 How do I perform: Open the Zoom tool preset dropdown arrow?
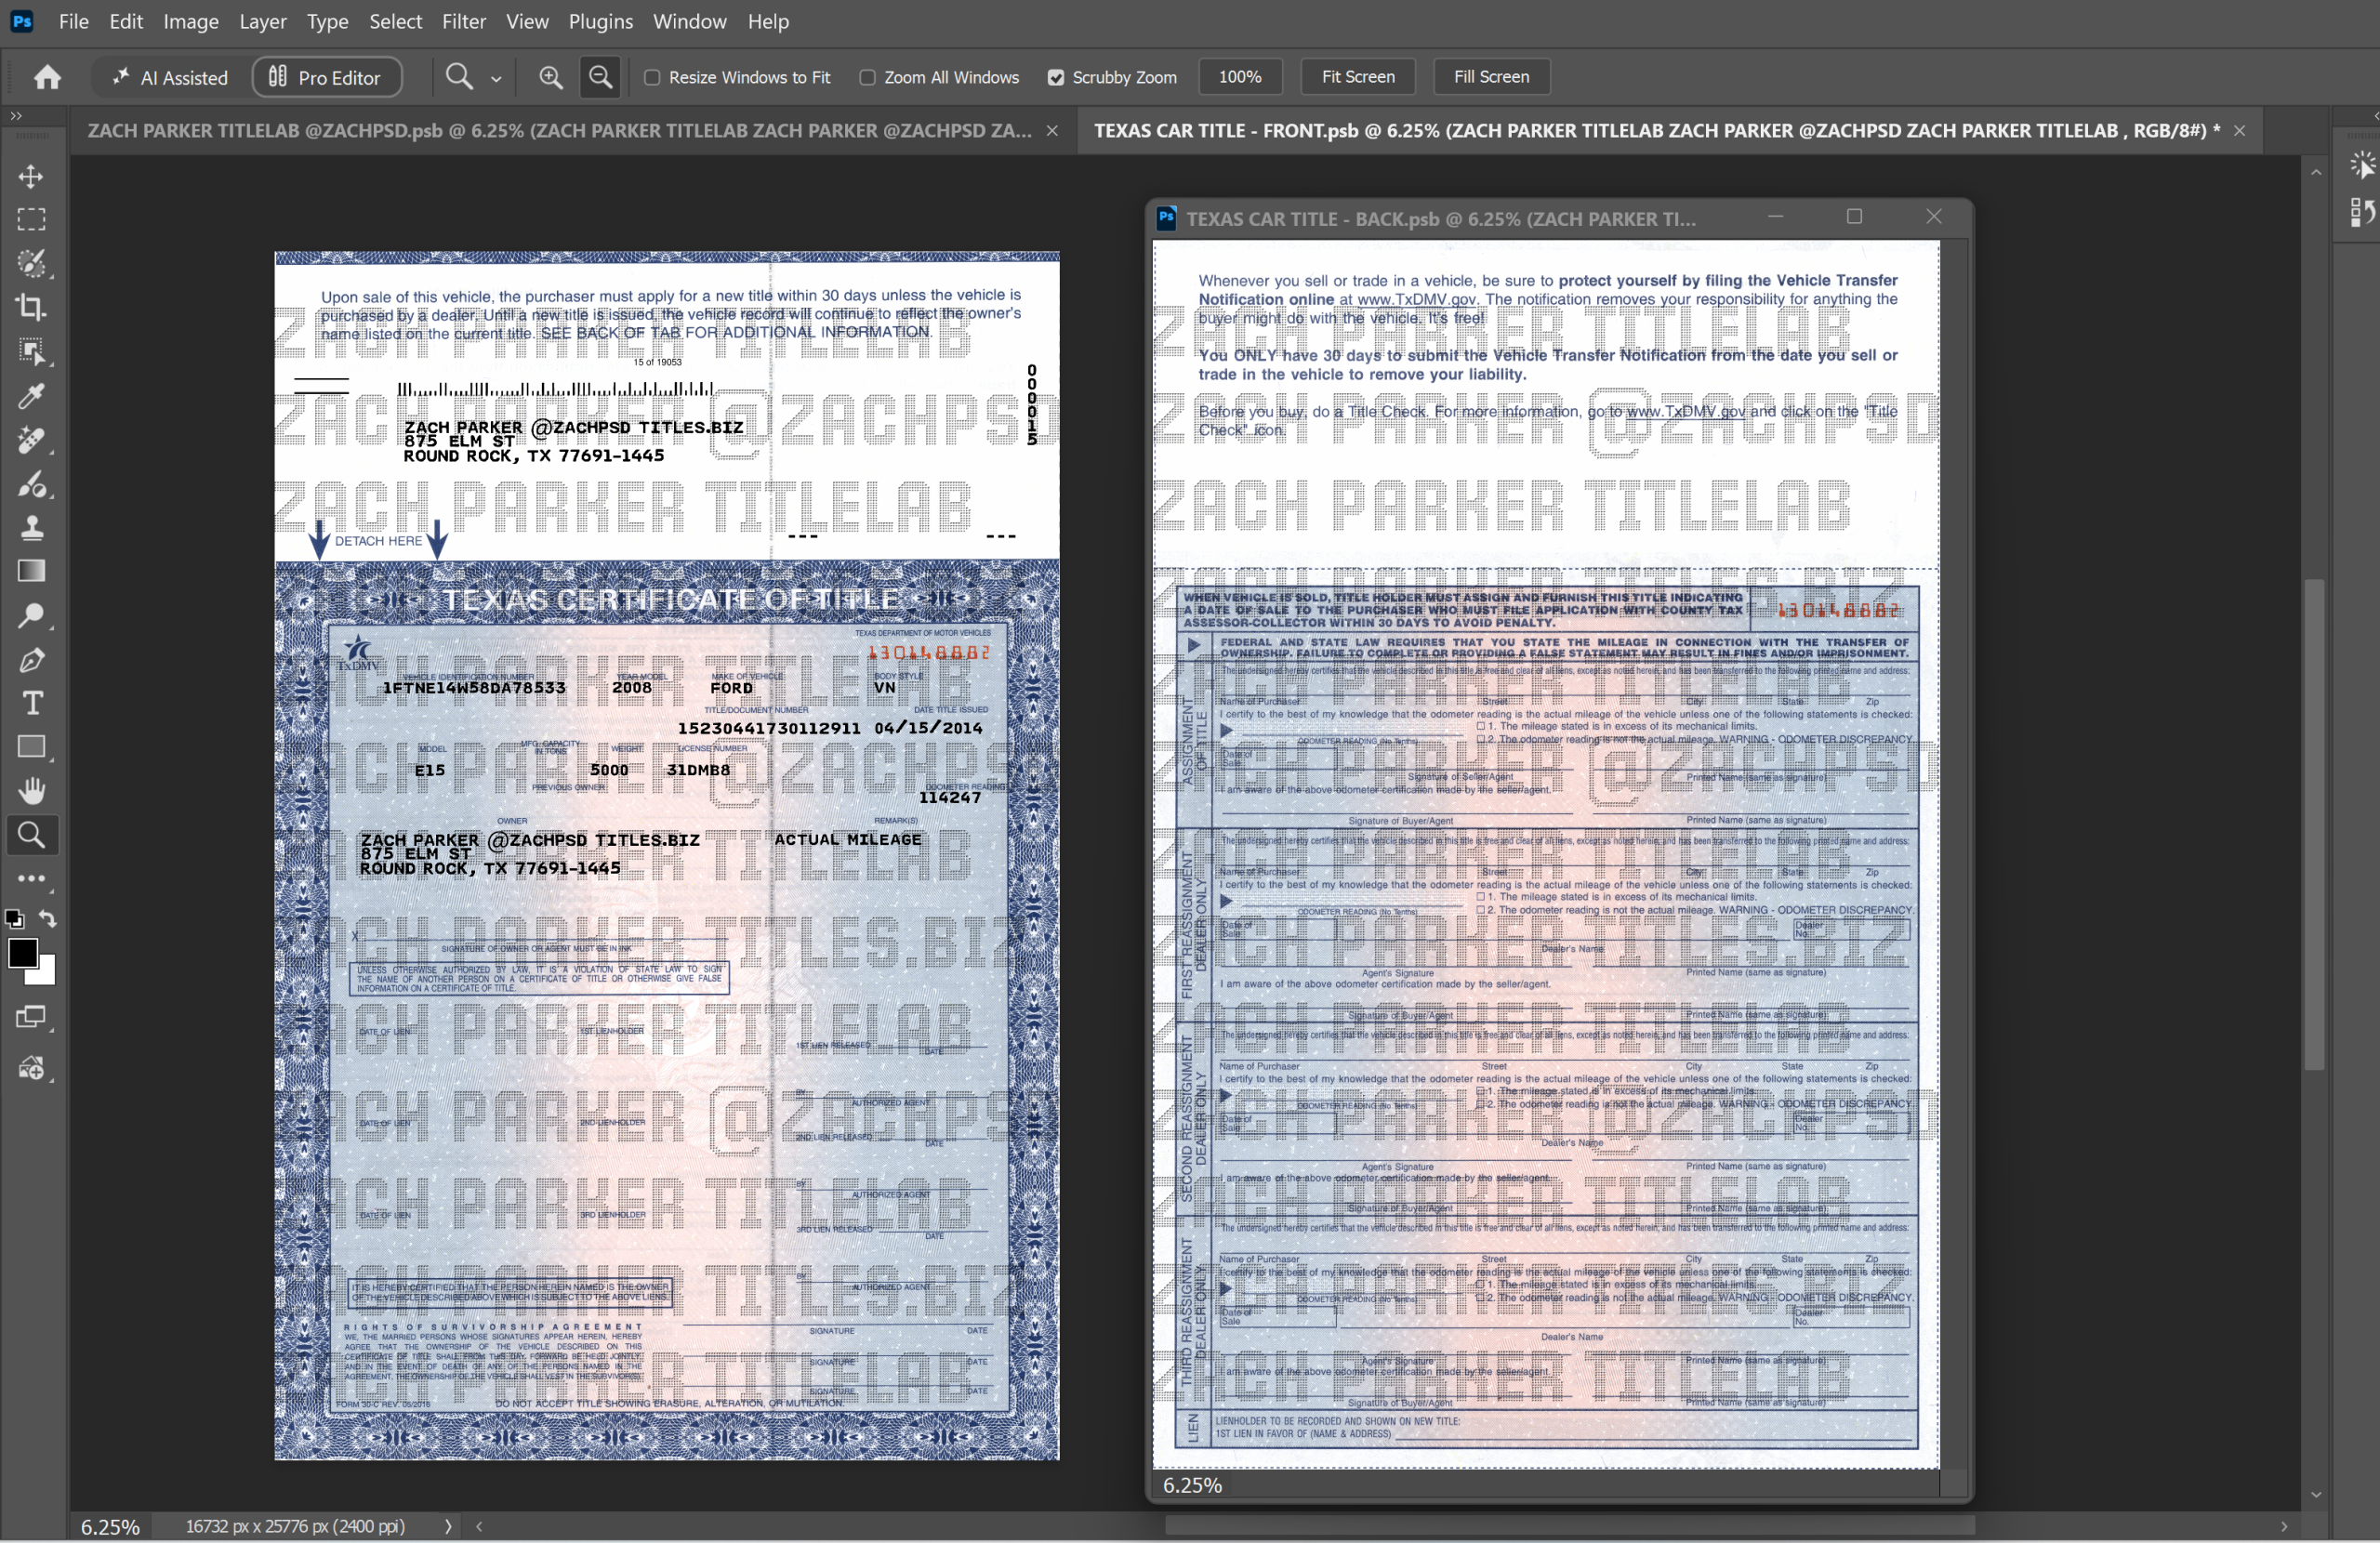[495, 78]
